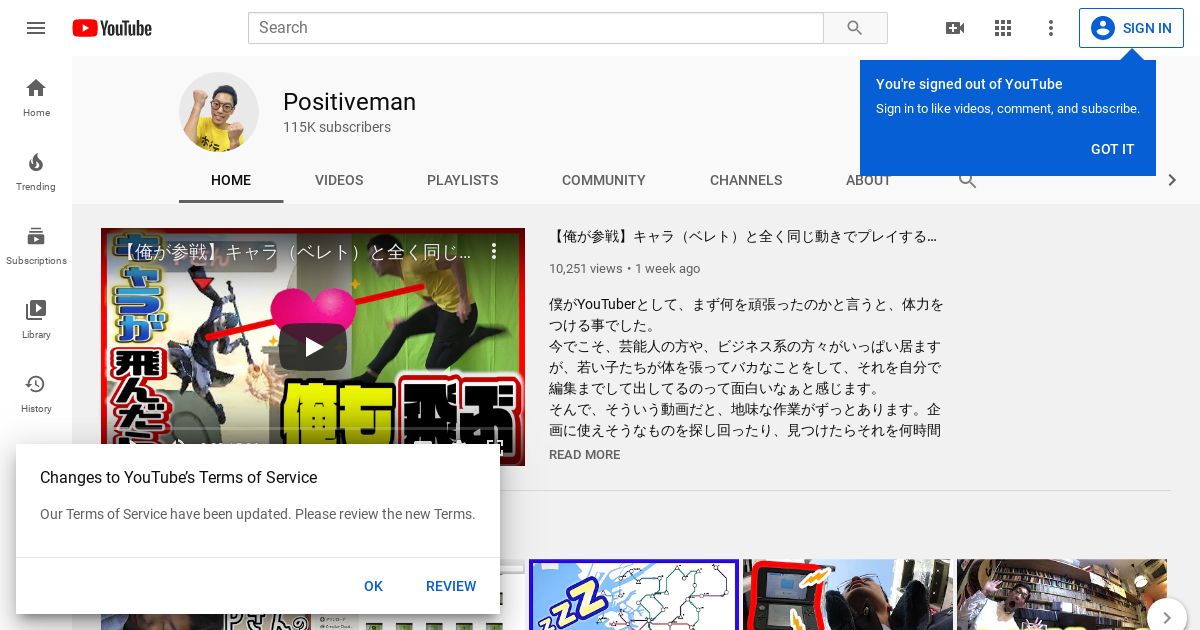1200x630 pixels.
Task: Open Library in the left sidebar
Action: (36, 320)
